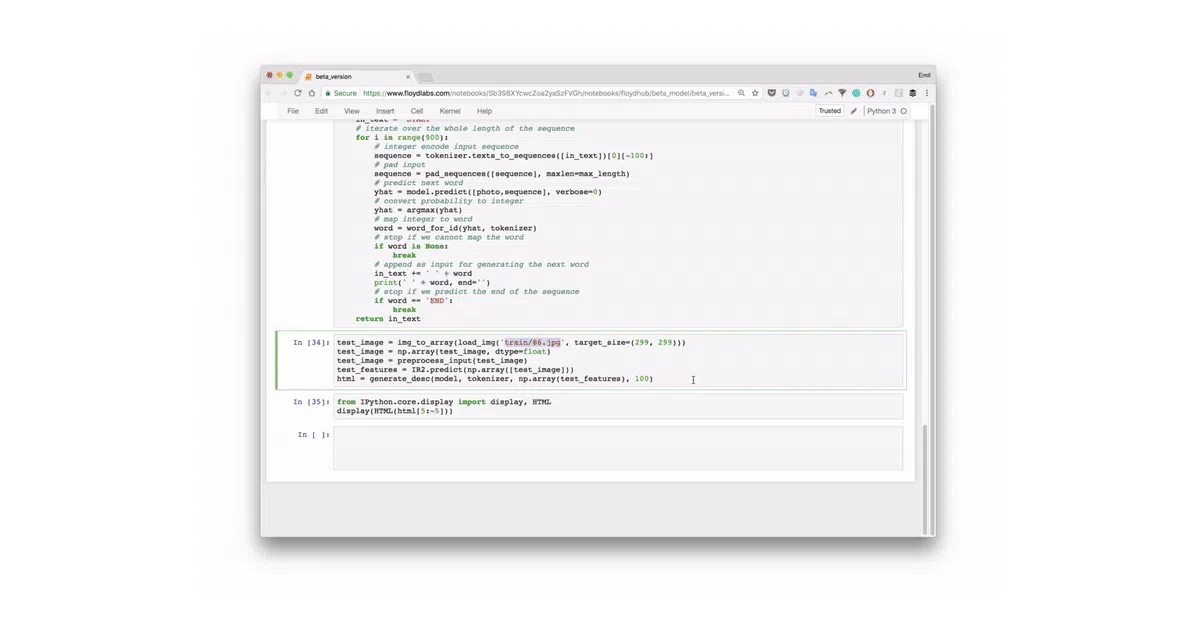1200x630 pixels.
Task: Open the Edit menu
Action: 321,111
